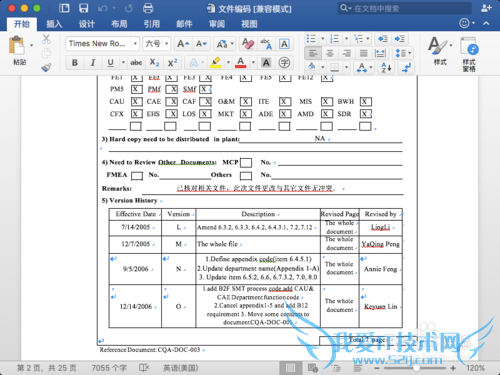Open the Styles Pane

click(x=469, y=54)
